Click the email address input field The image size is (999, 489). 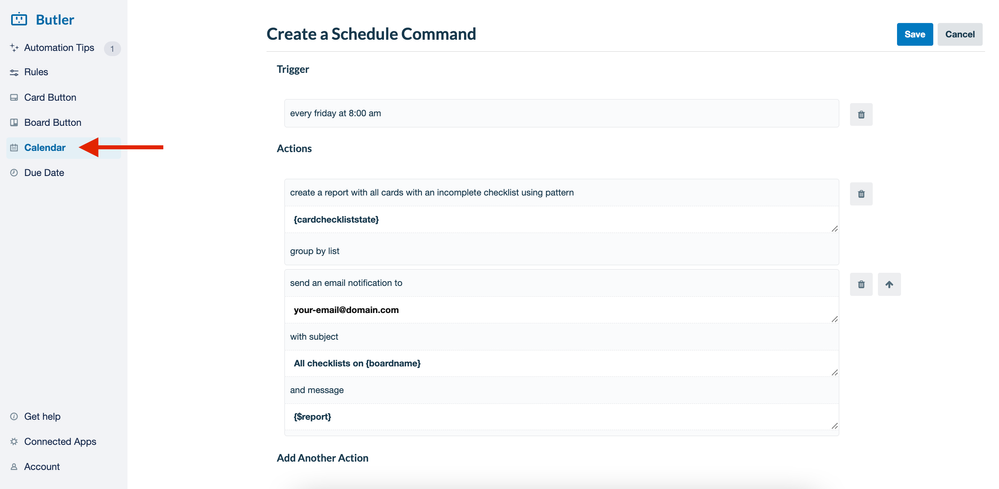[561, 310]
